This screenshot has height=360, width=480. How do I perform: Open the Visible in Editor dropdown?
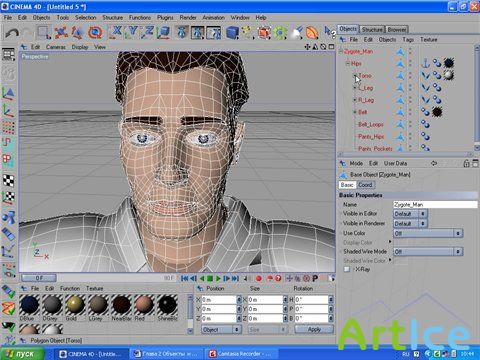[410, 214]
